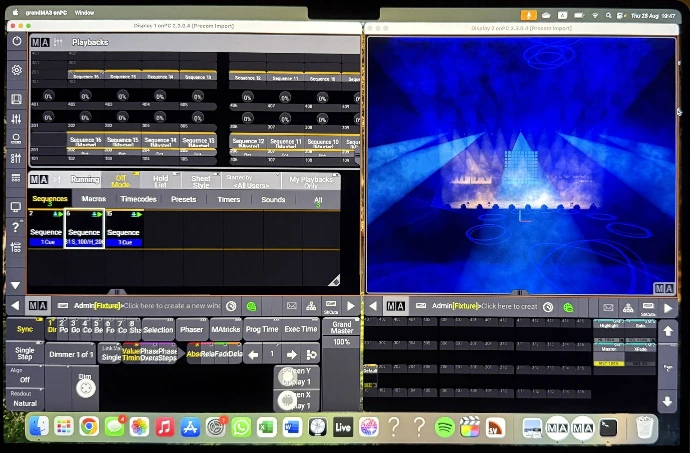This screenshot has height=453, width=690.
Task: Open the Sheet Style dropdown
Action: (x=201, y=180)
